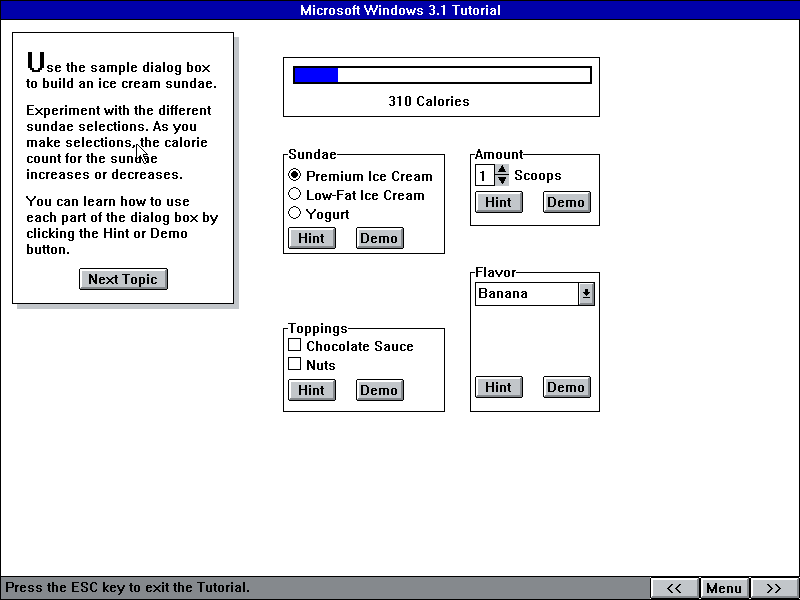Click the ESC key status bar message

tap(128, 587)
